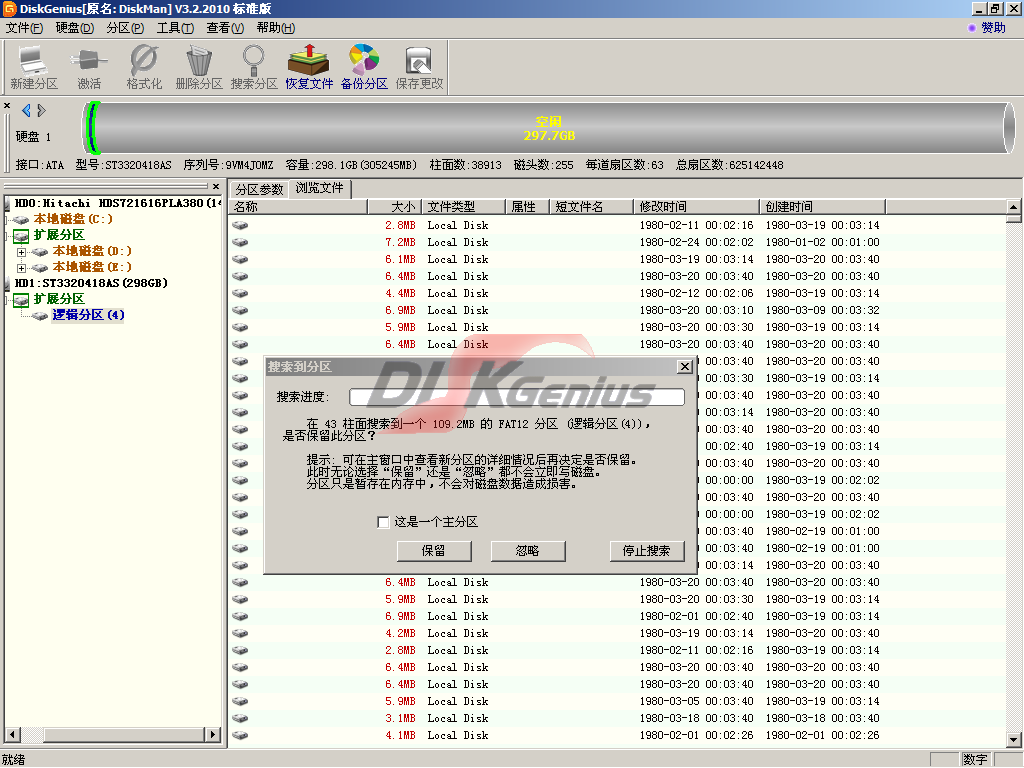Click the green partition marker on disk bar
The image size is (1024, 768).
click(93, 128)
